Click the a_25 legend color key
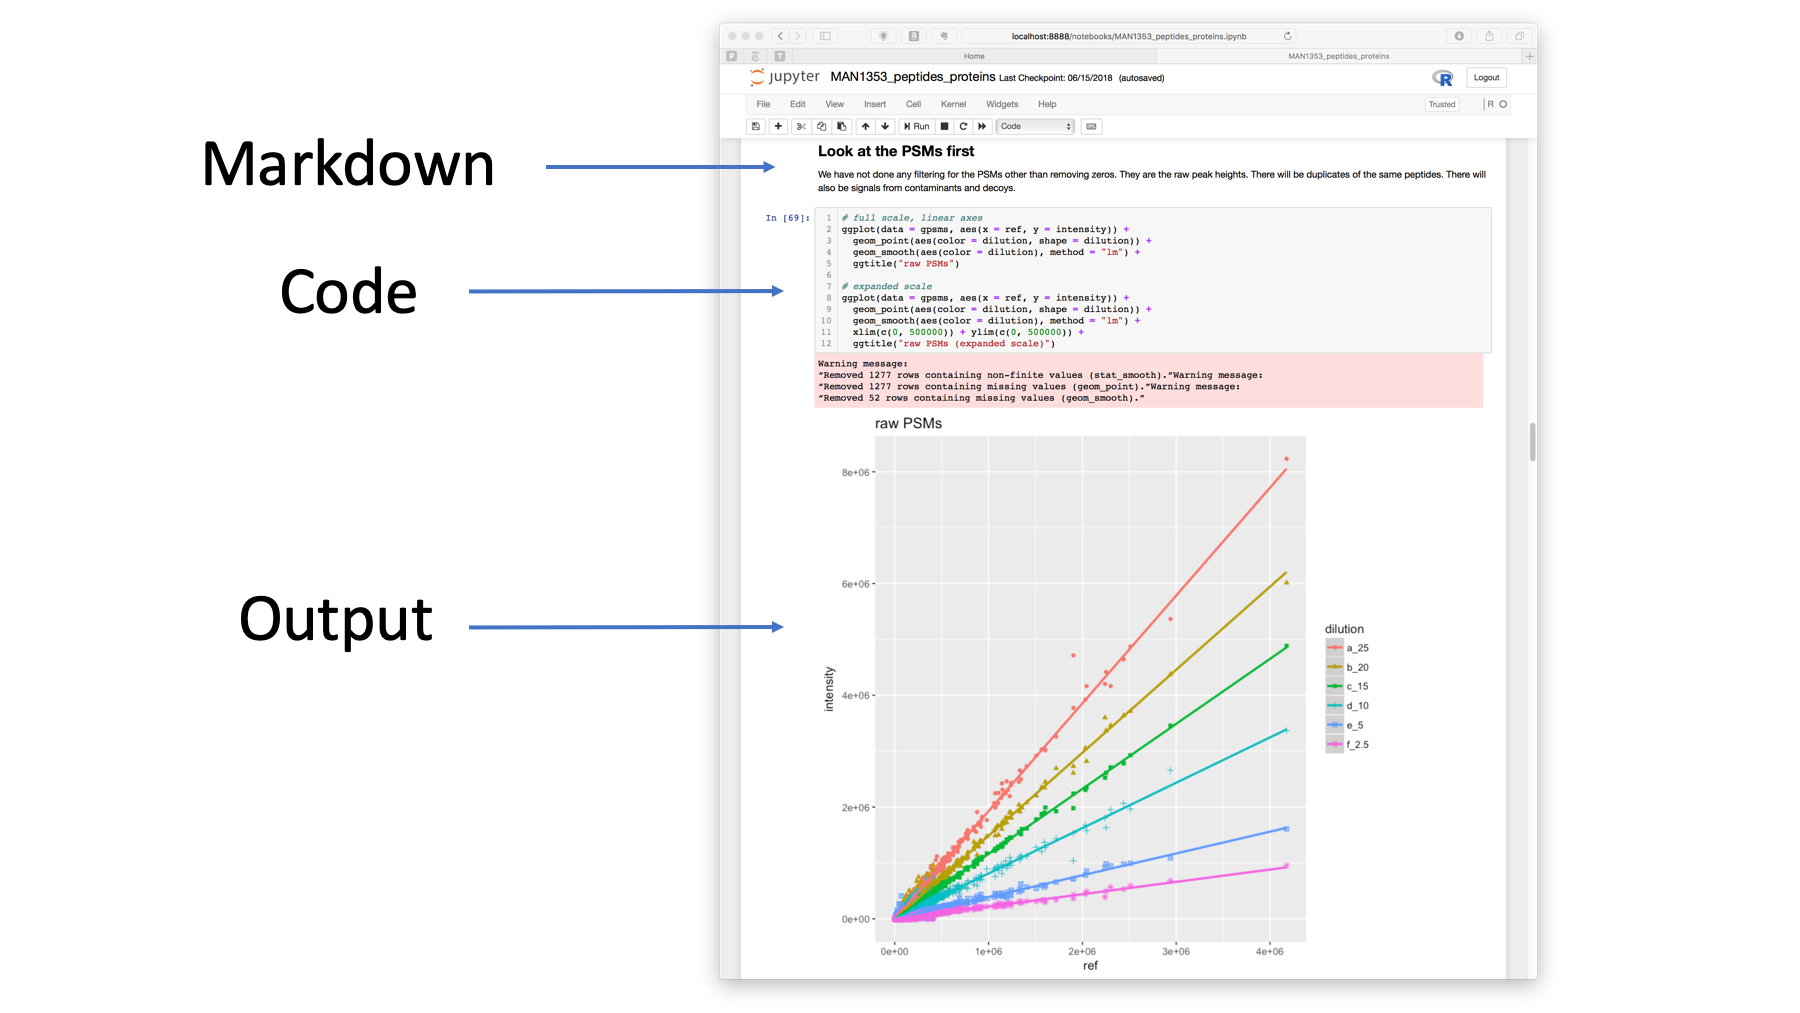Image resolution: width=1800 pixels, height=1013 pixels. point(1334,648)
